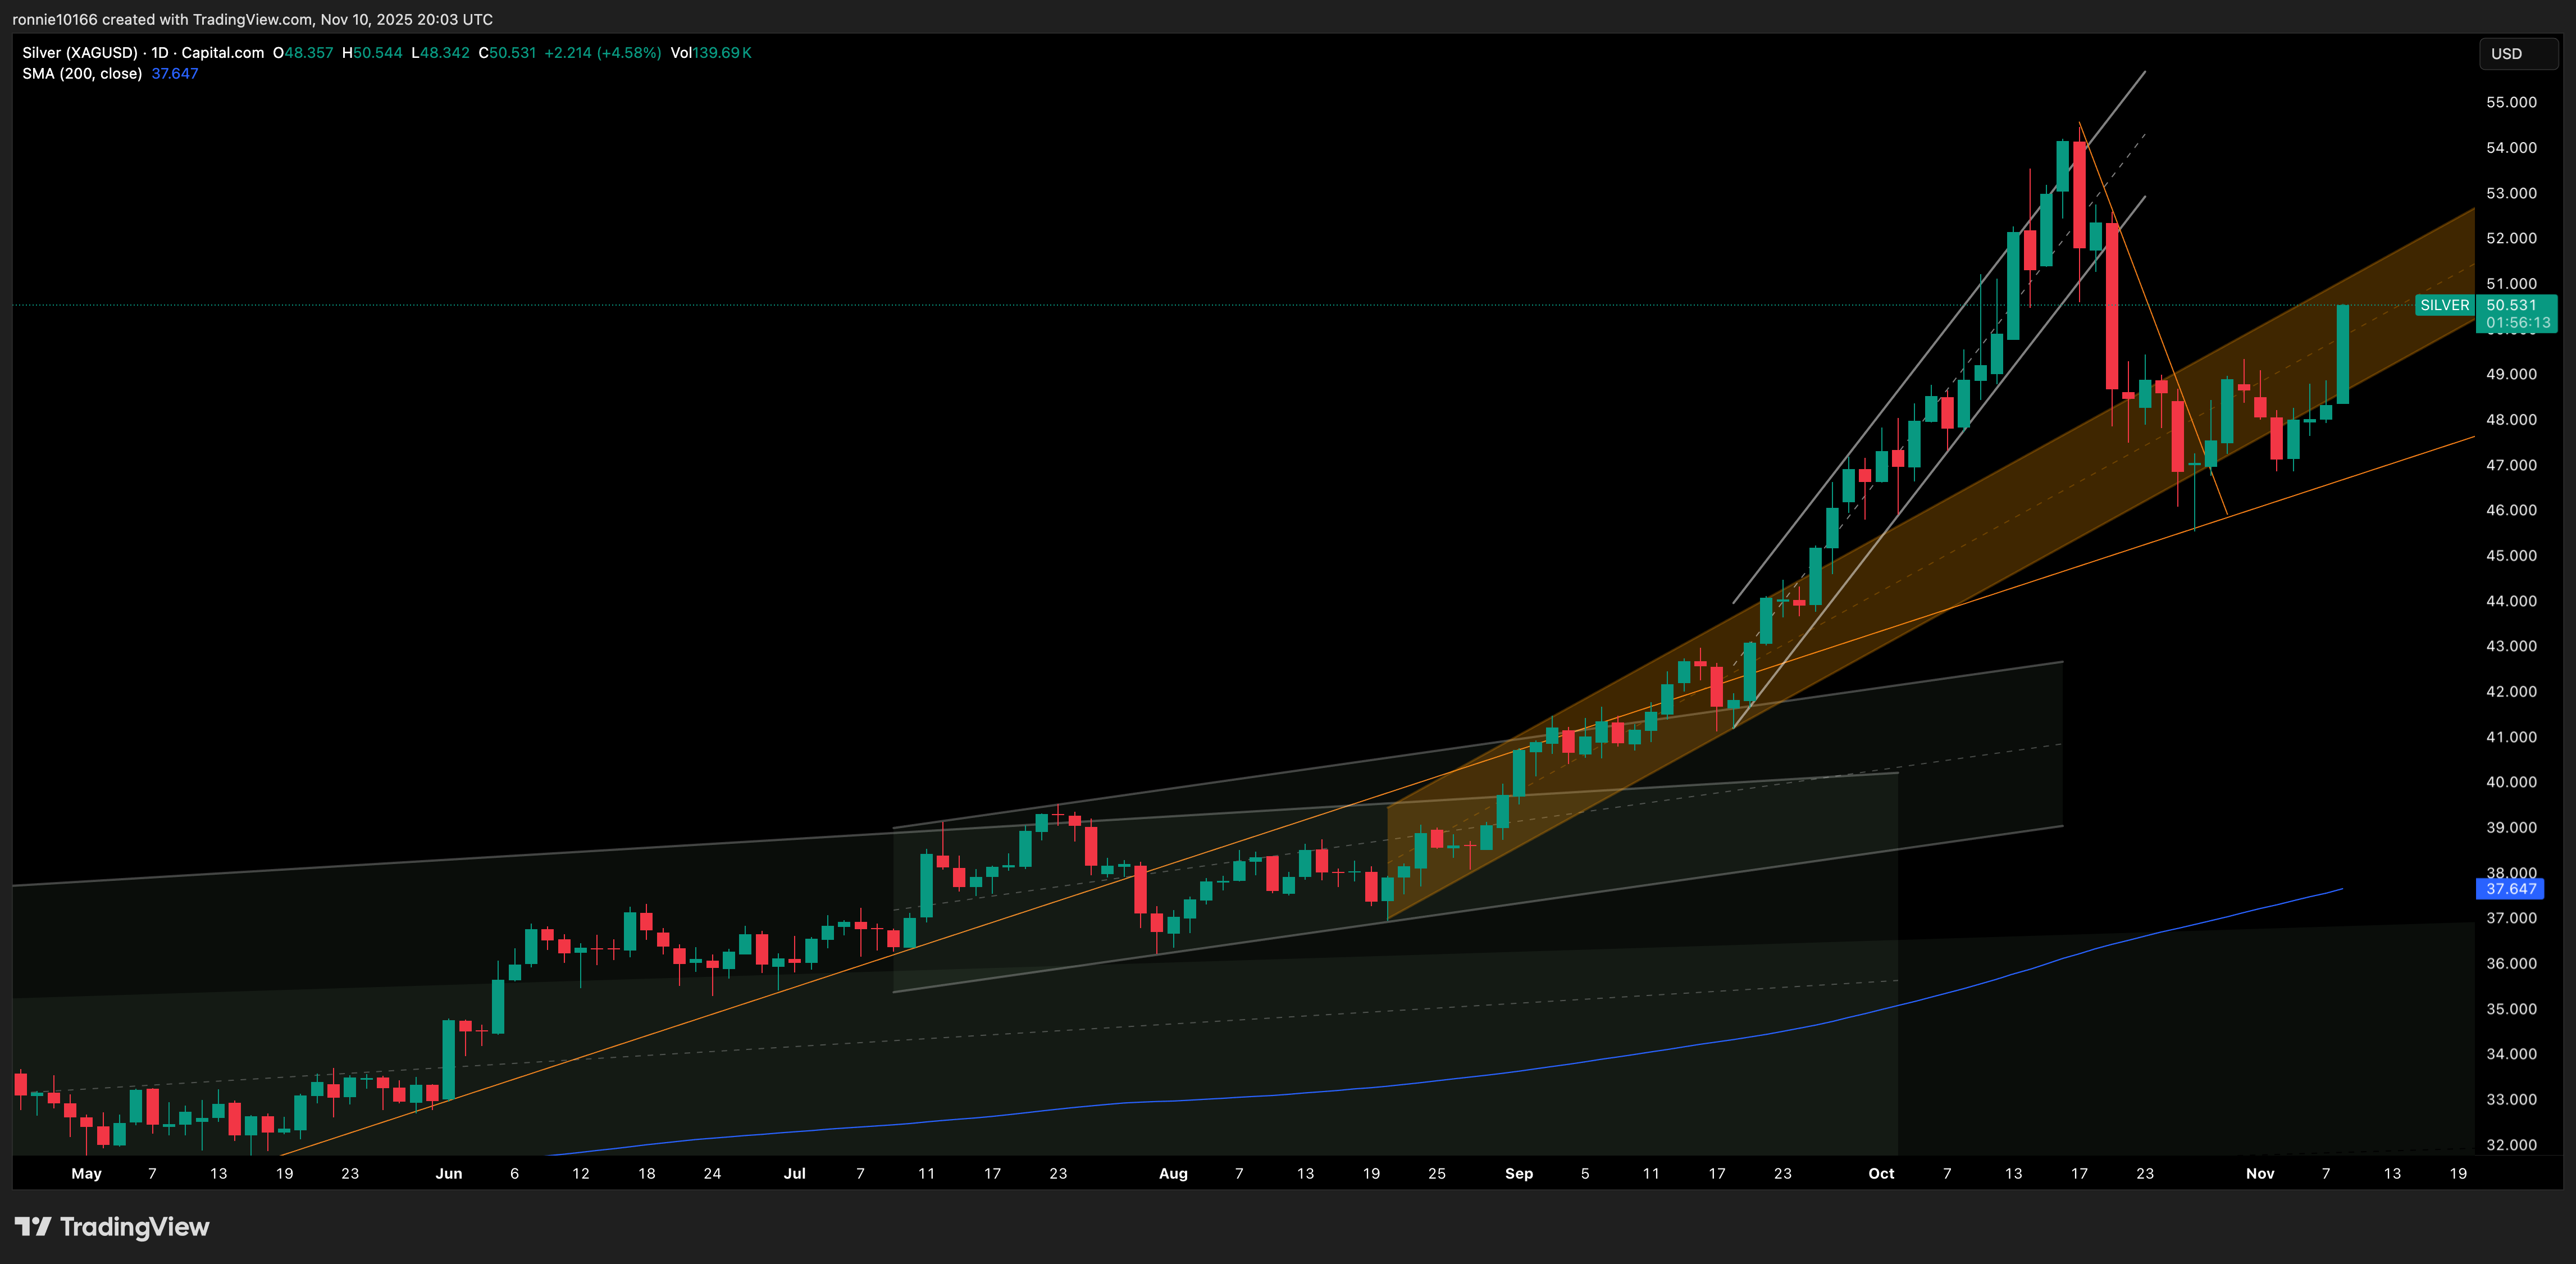This screenshot has width=2576, height=1264.
Task: Click the TradingView wordmark text
Action: (135, 1226)
